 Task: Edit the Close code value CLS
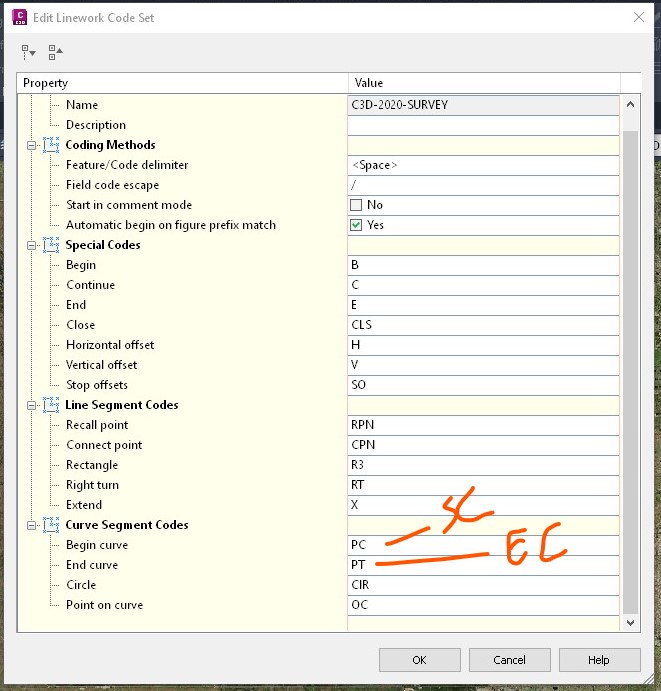click(x=483, y=325)
